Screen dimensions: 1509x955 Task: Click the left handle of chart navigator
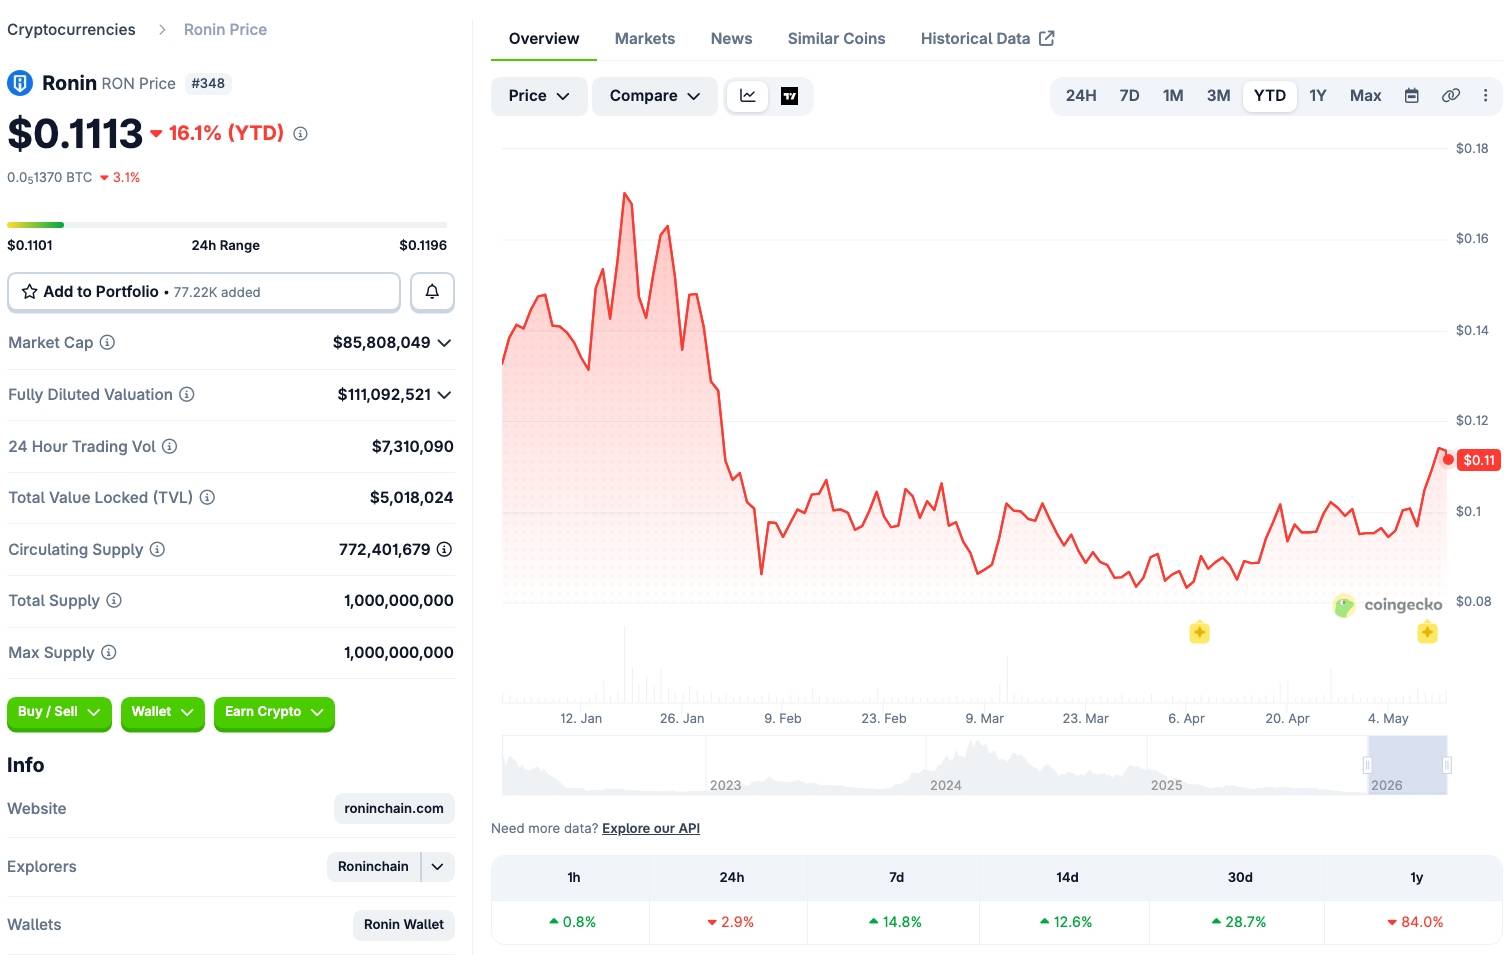pos(1367,765)
